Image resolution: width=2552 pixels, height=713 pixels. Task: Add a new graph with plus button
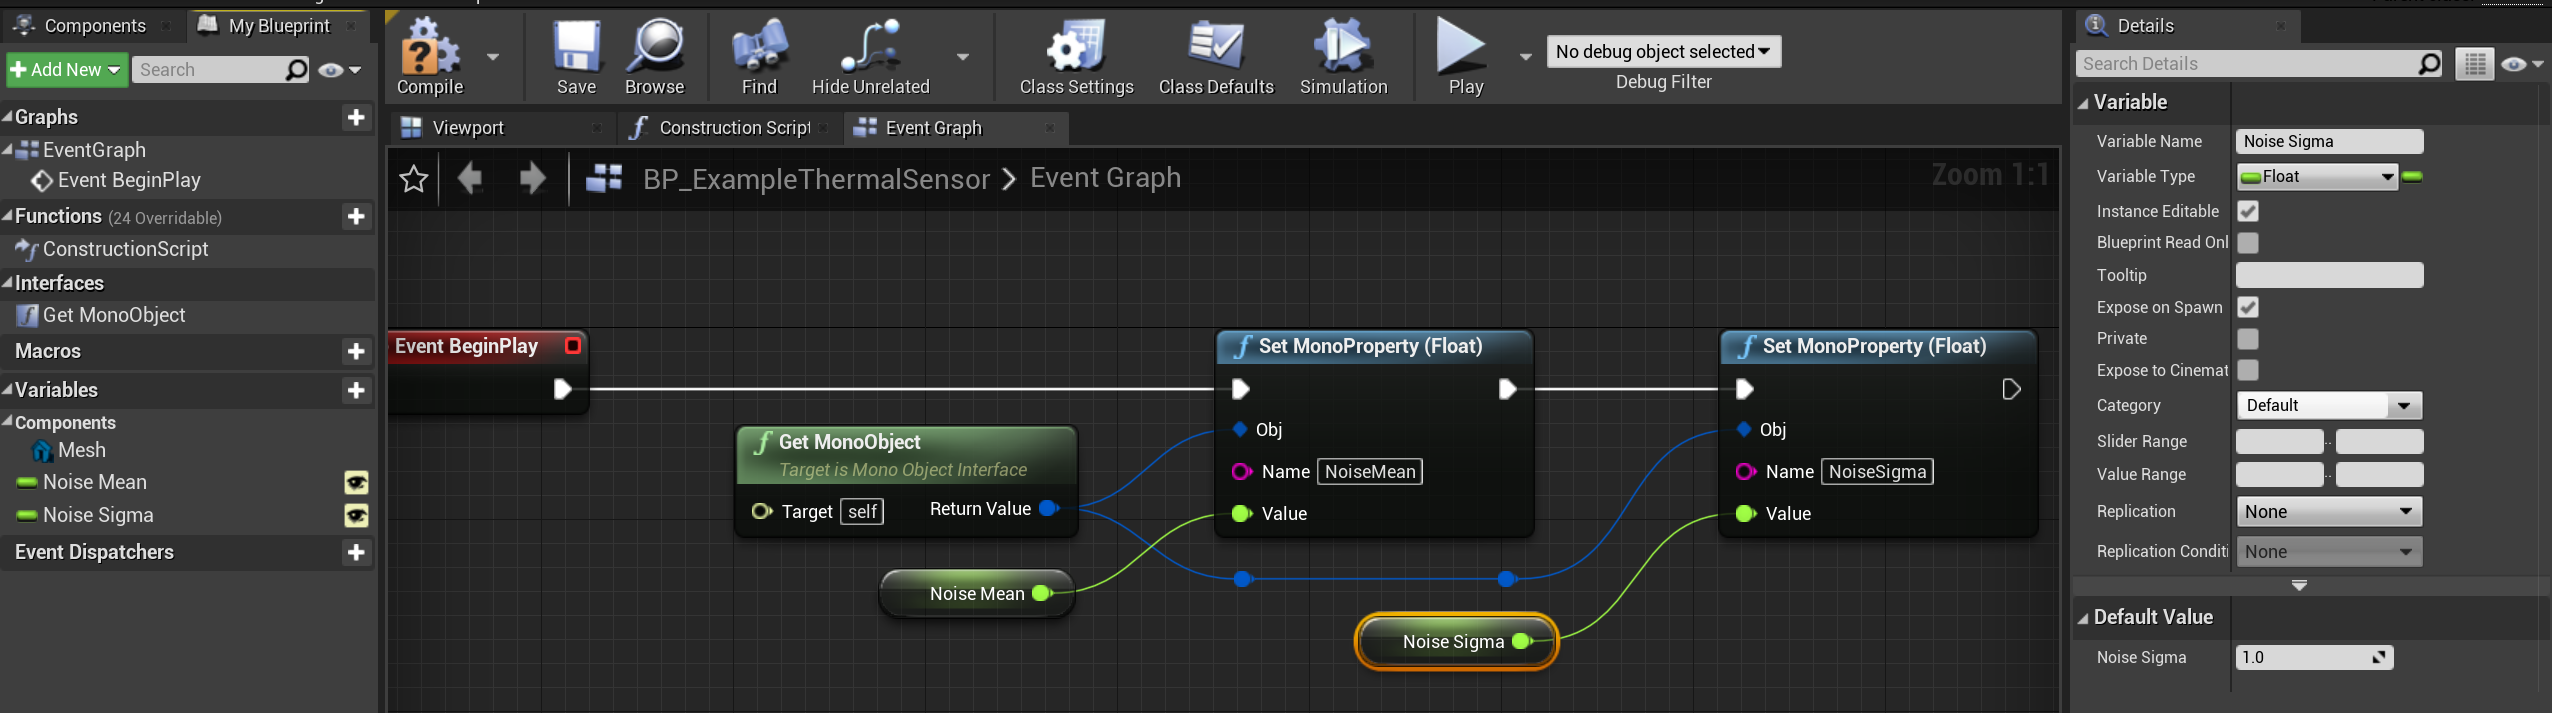(356, 117)
